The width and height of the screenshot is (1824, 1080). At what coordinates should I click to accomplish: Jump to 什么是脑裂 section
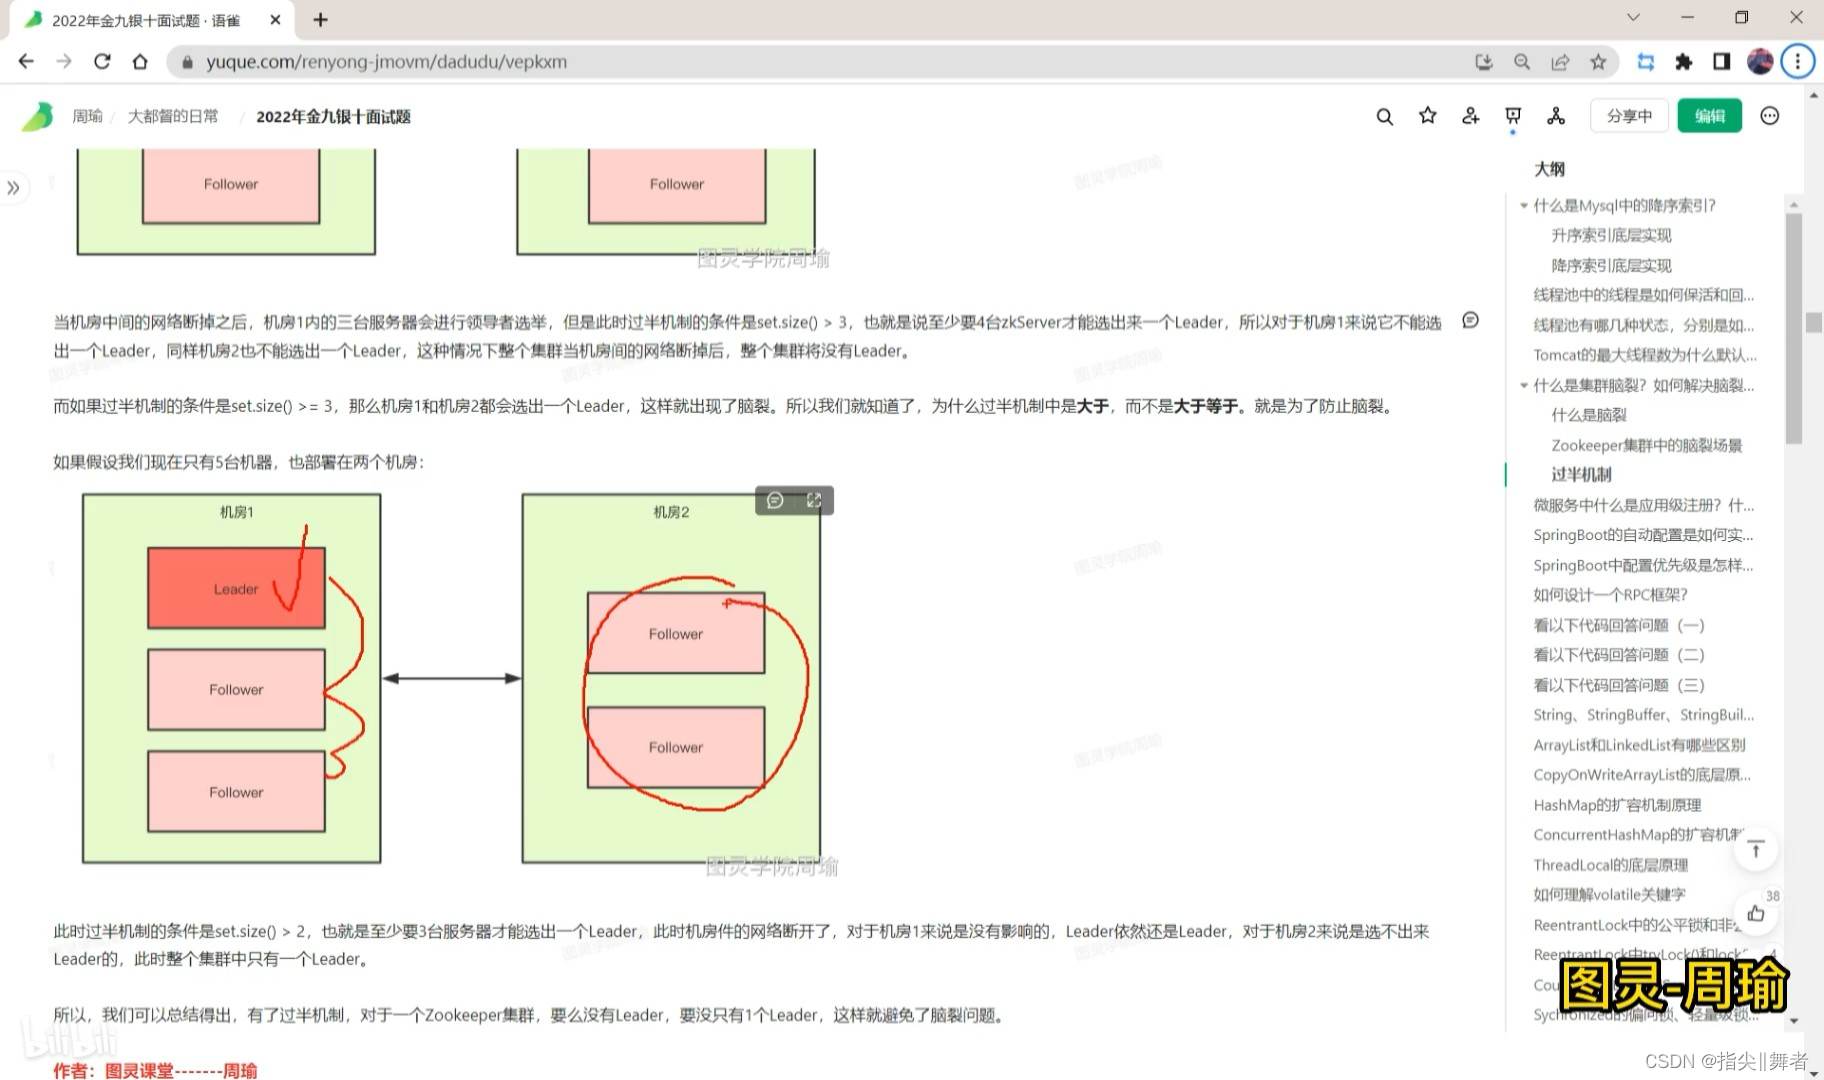coord(1588,415)
